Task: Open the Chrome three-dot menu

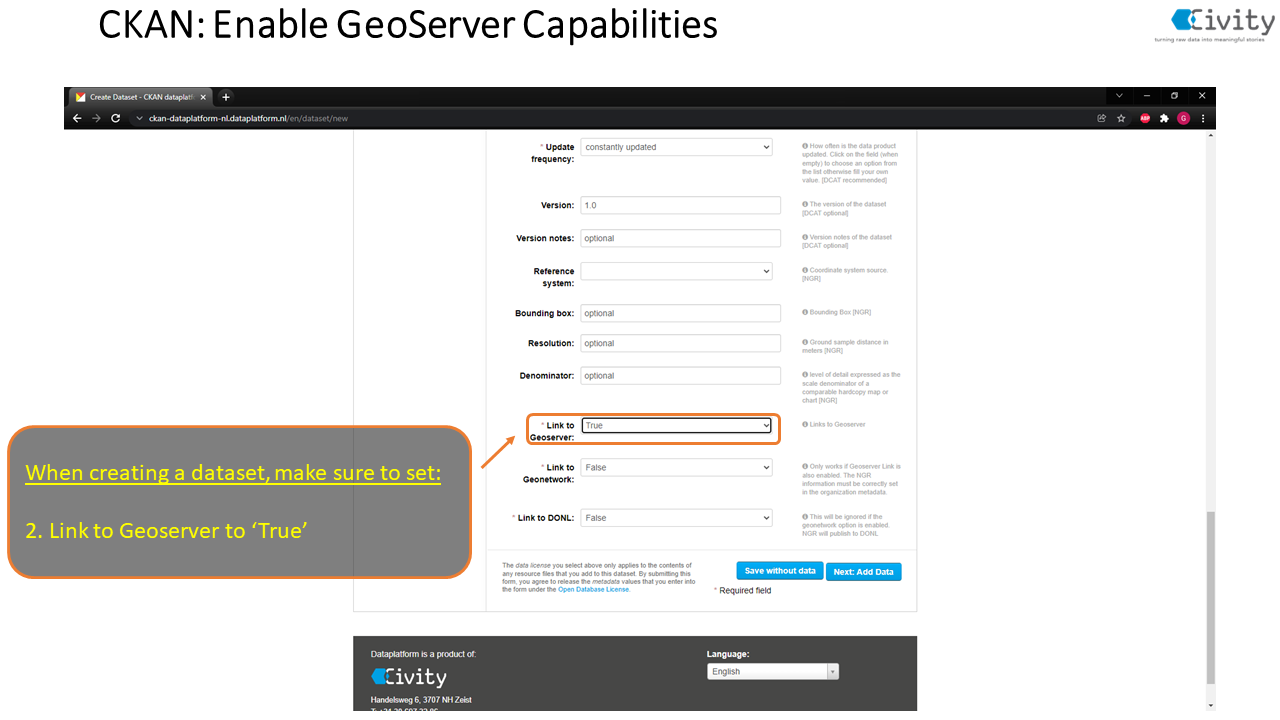Action: (1202, 118)
